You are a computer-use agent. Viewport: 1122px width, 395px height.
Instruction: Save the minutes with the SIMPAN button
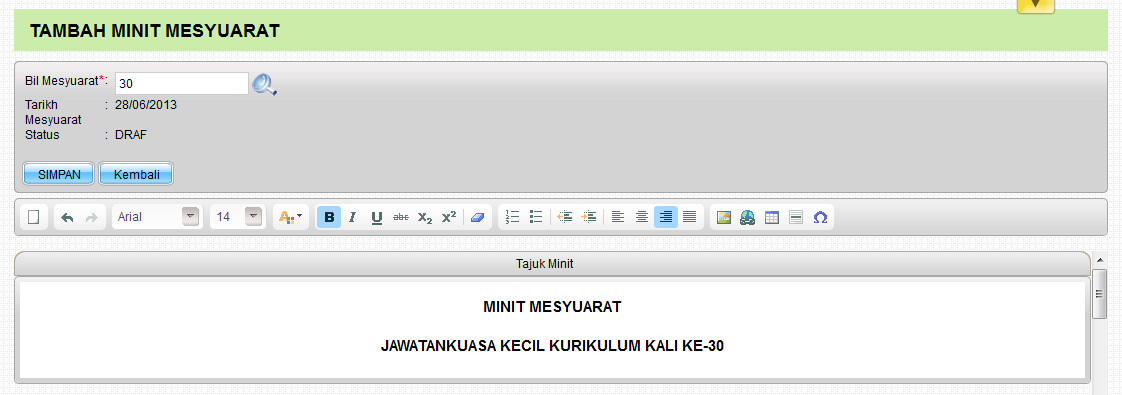pos(59,174)
